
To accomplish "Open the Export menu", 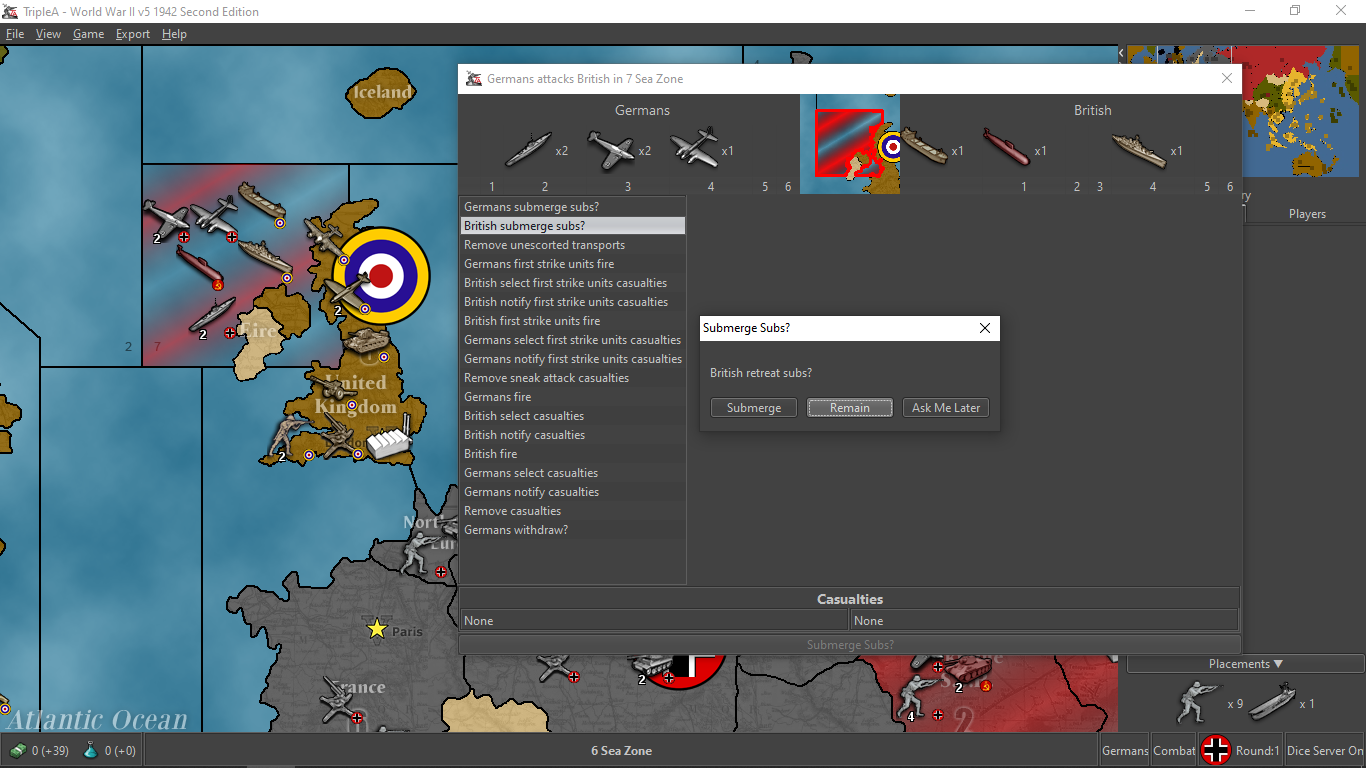I will (132, 33).
